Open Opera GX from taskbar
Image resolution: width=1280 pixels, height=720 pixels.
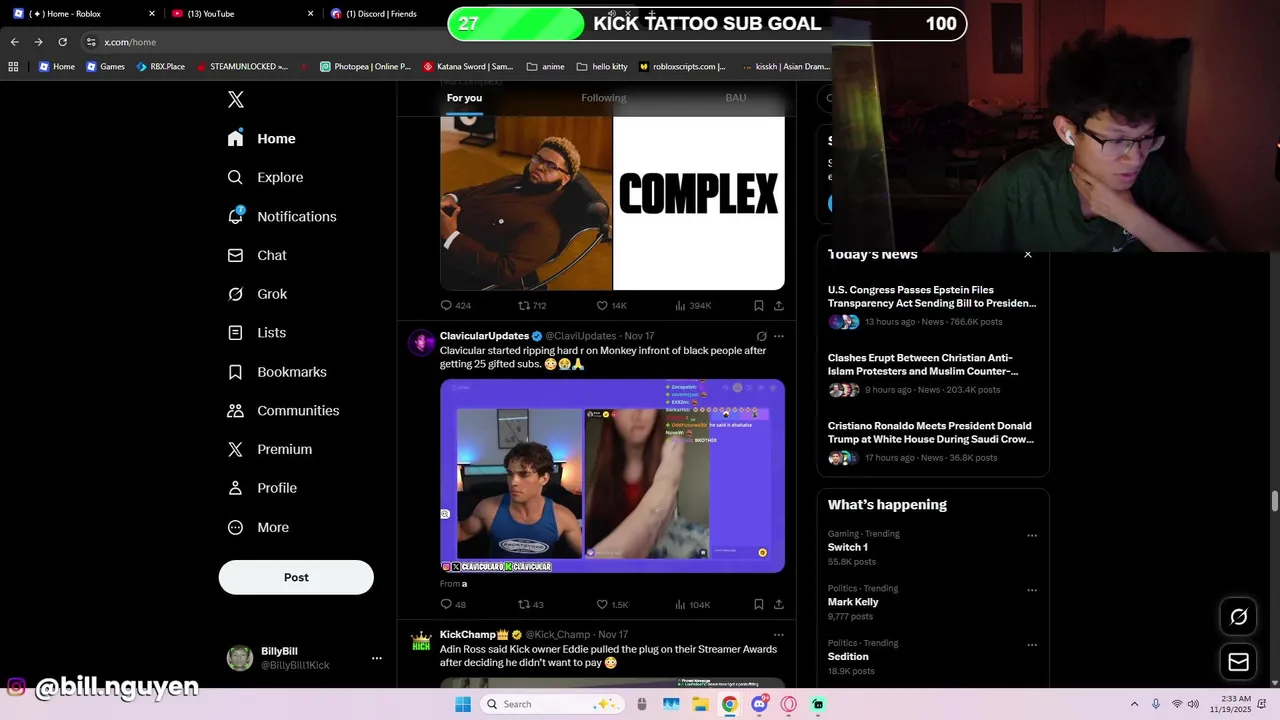(789, 704)
